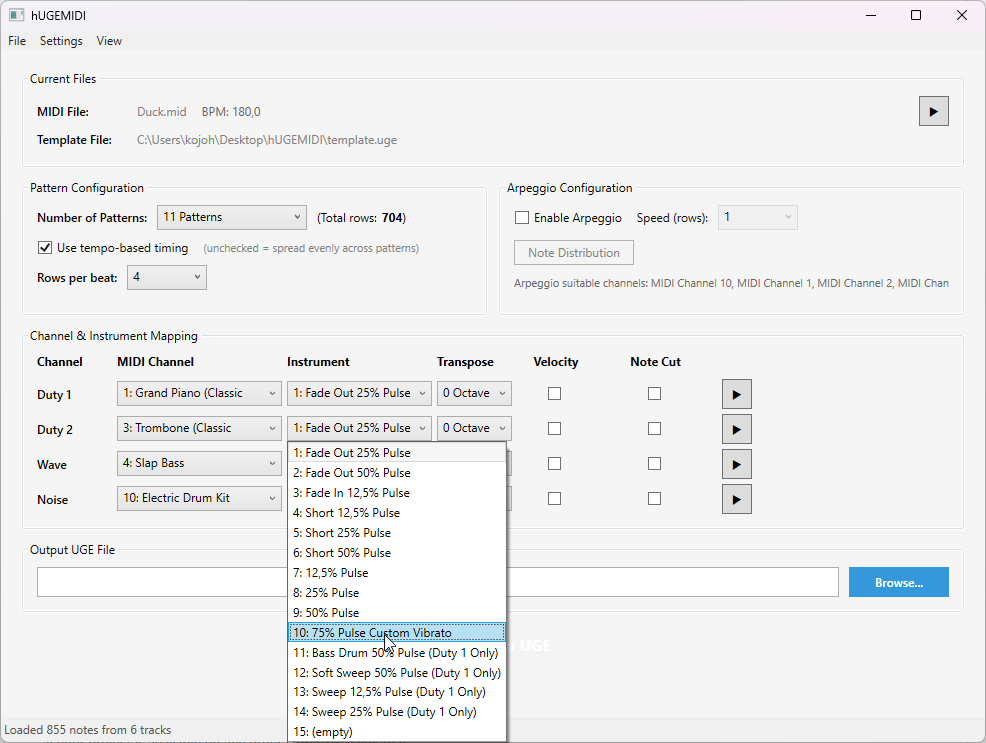Close the hUGEMIDI window
This screenshot has height=743, width=986.
pyautogui.click(x=962, y=15)
